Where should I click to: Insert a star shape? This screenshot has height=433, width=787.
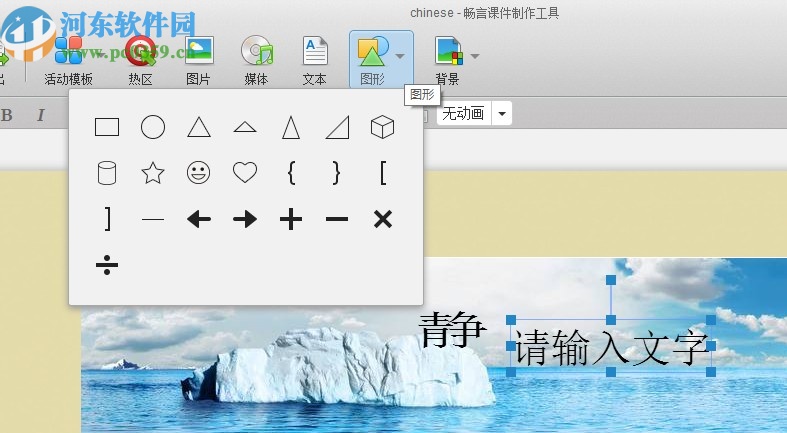(x=153, y=173)
